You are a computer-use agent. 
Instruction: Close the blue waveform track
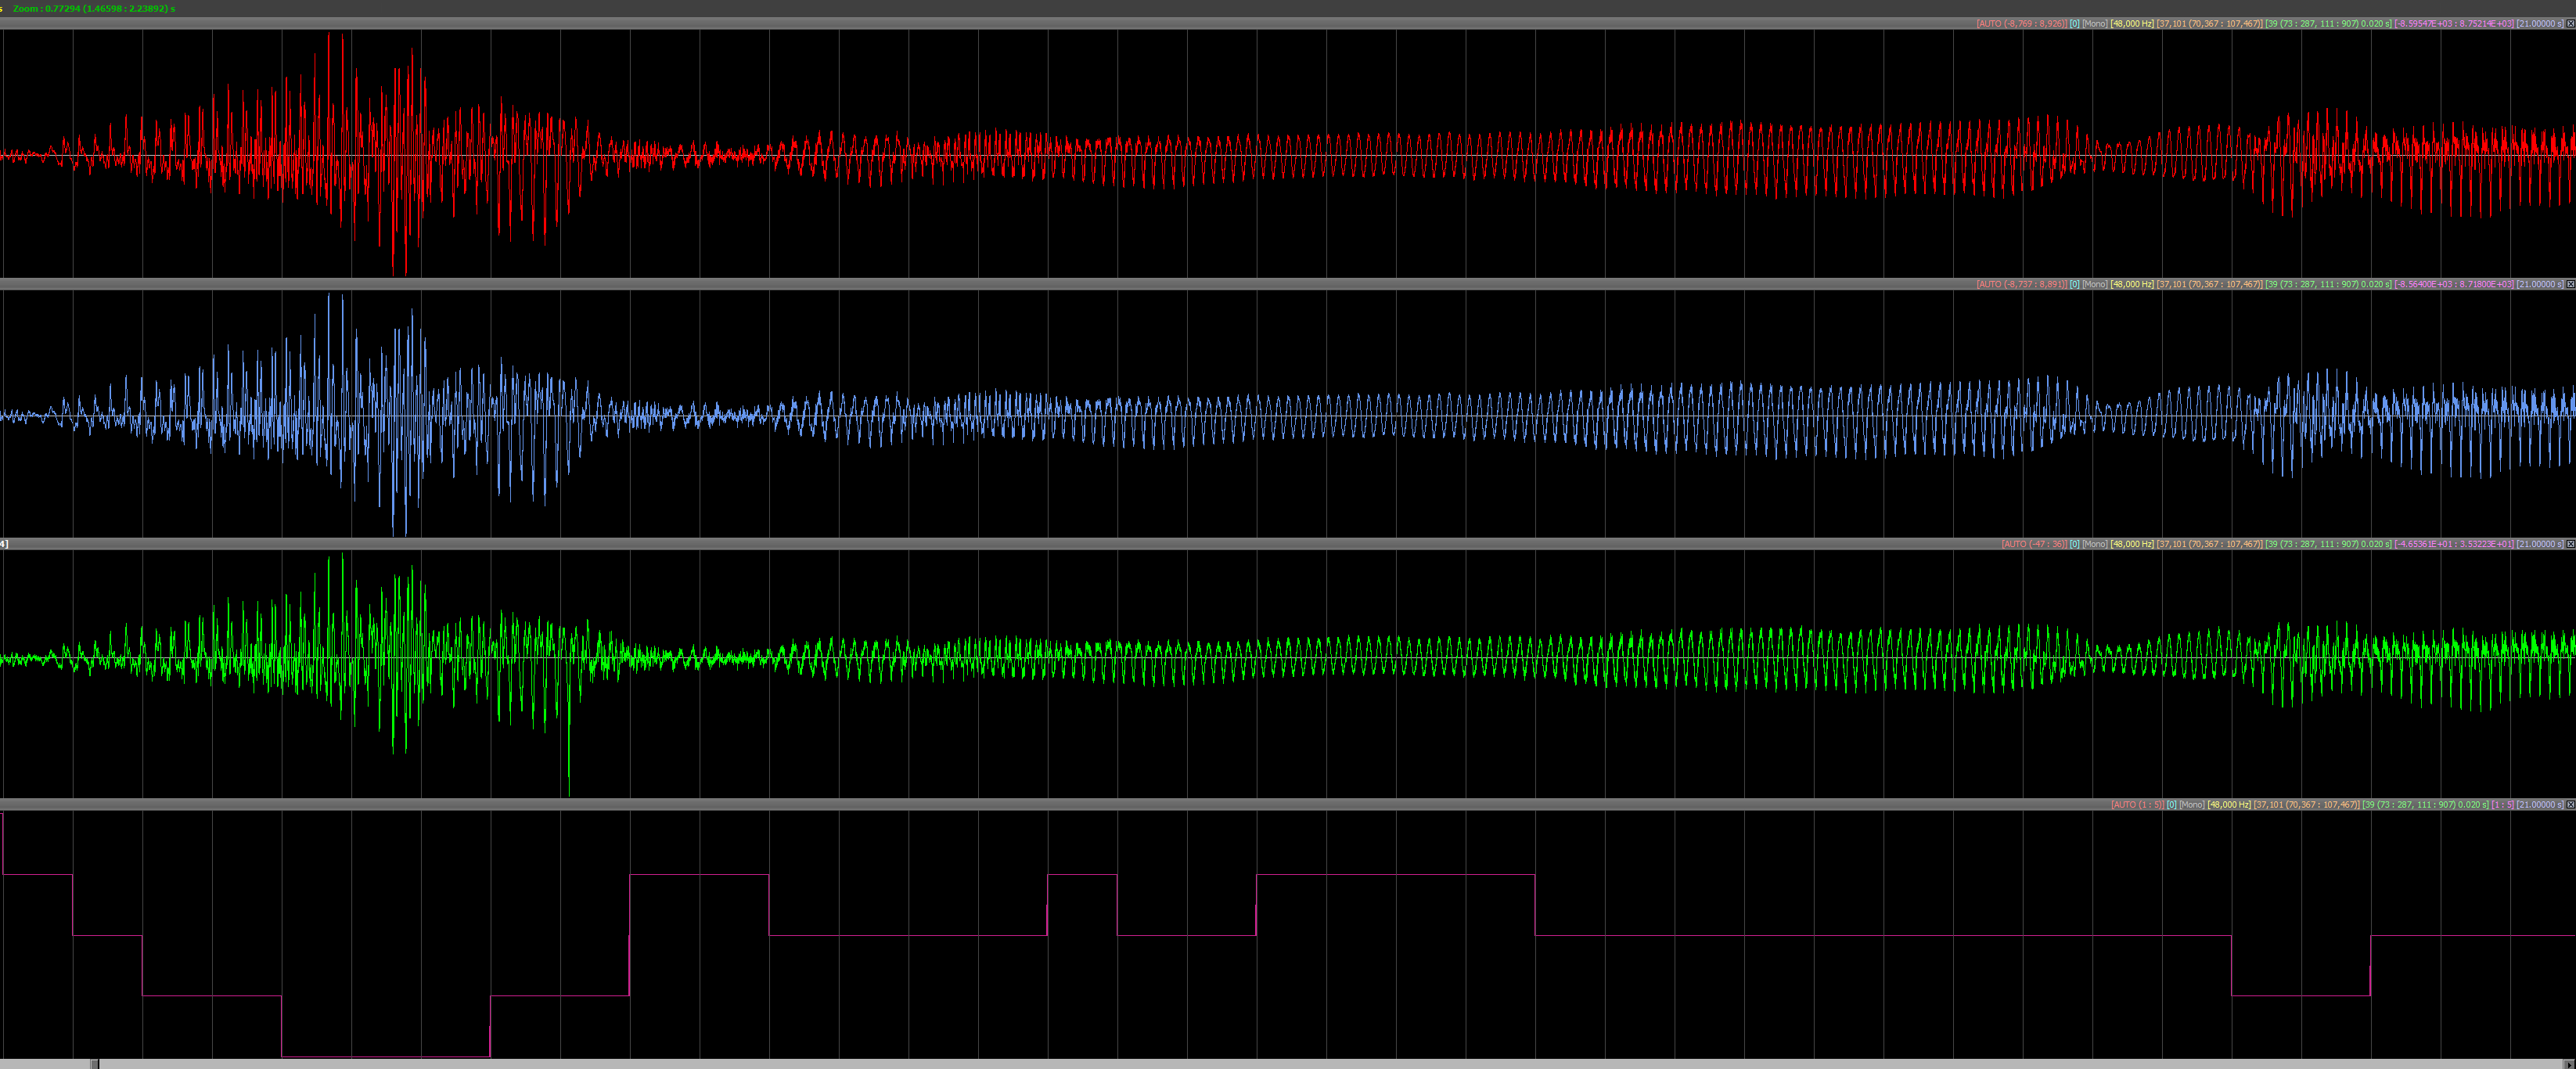2570,284
